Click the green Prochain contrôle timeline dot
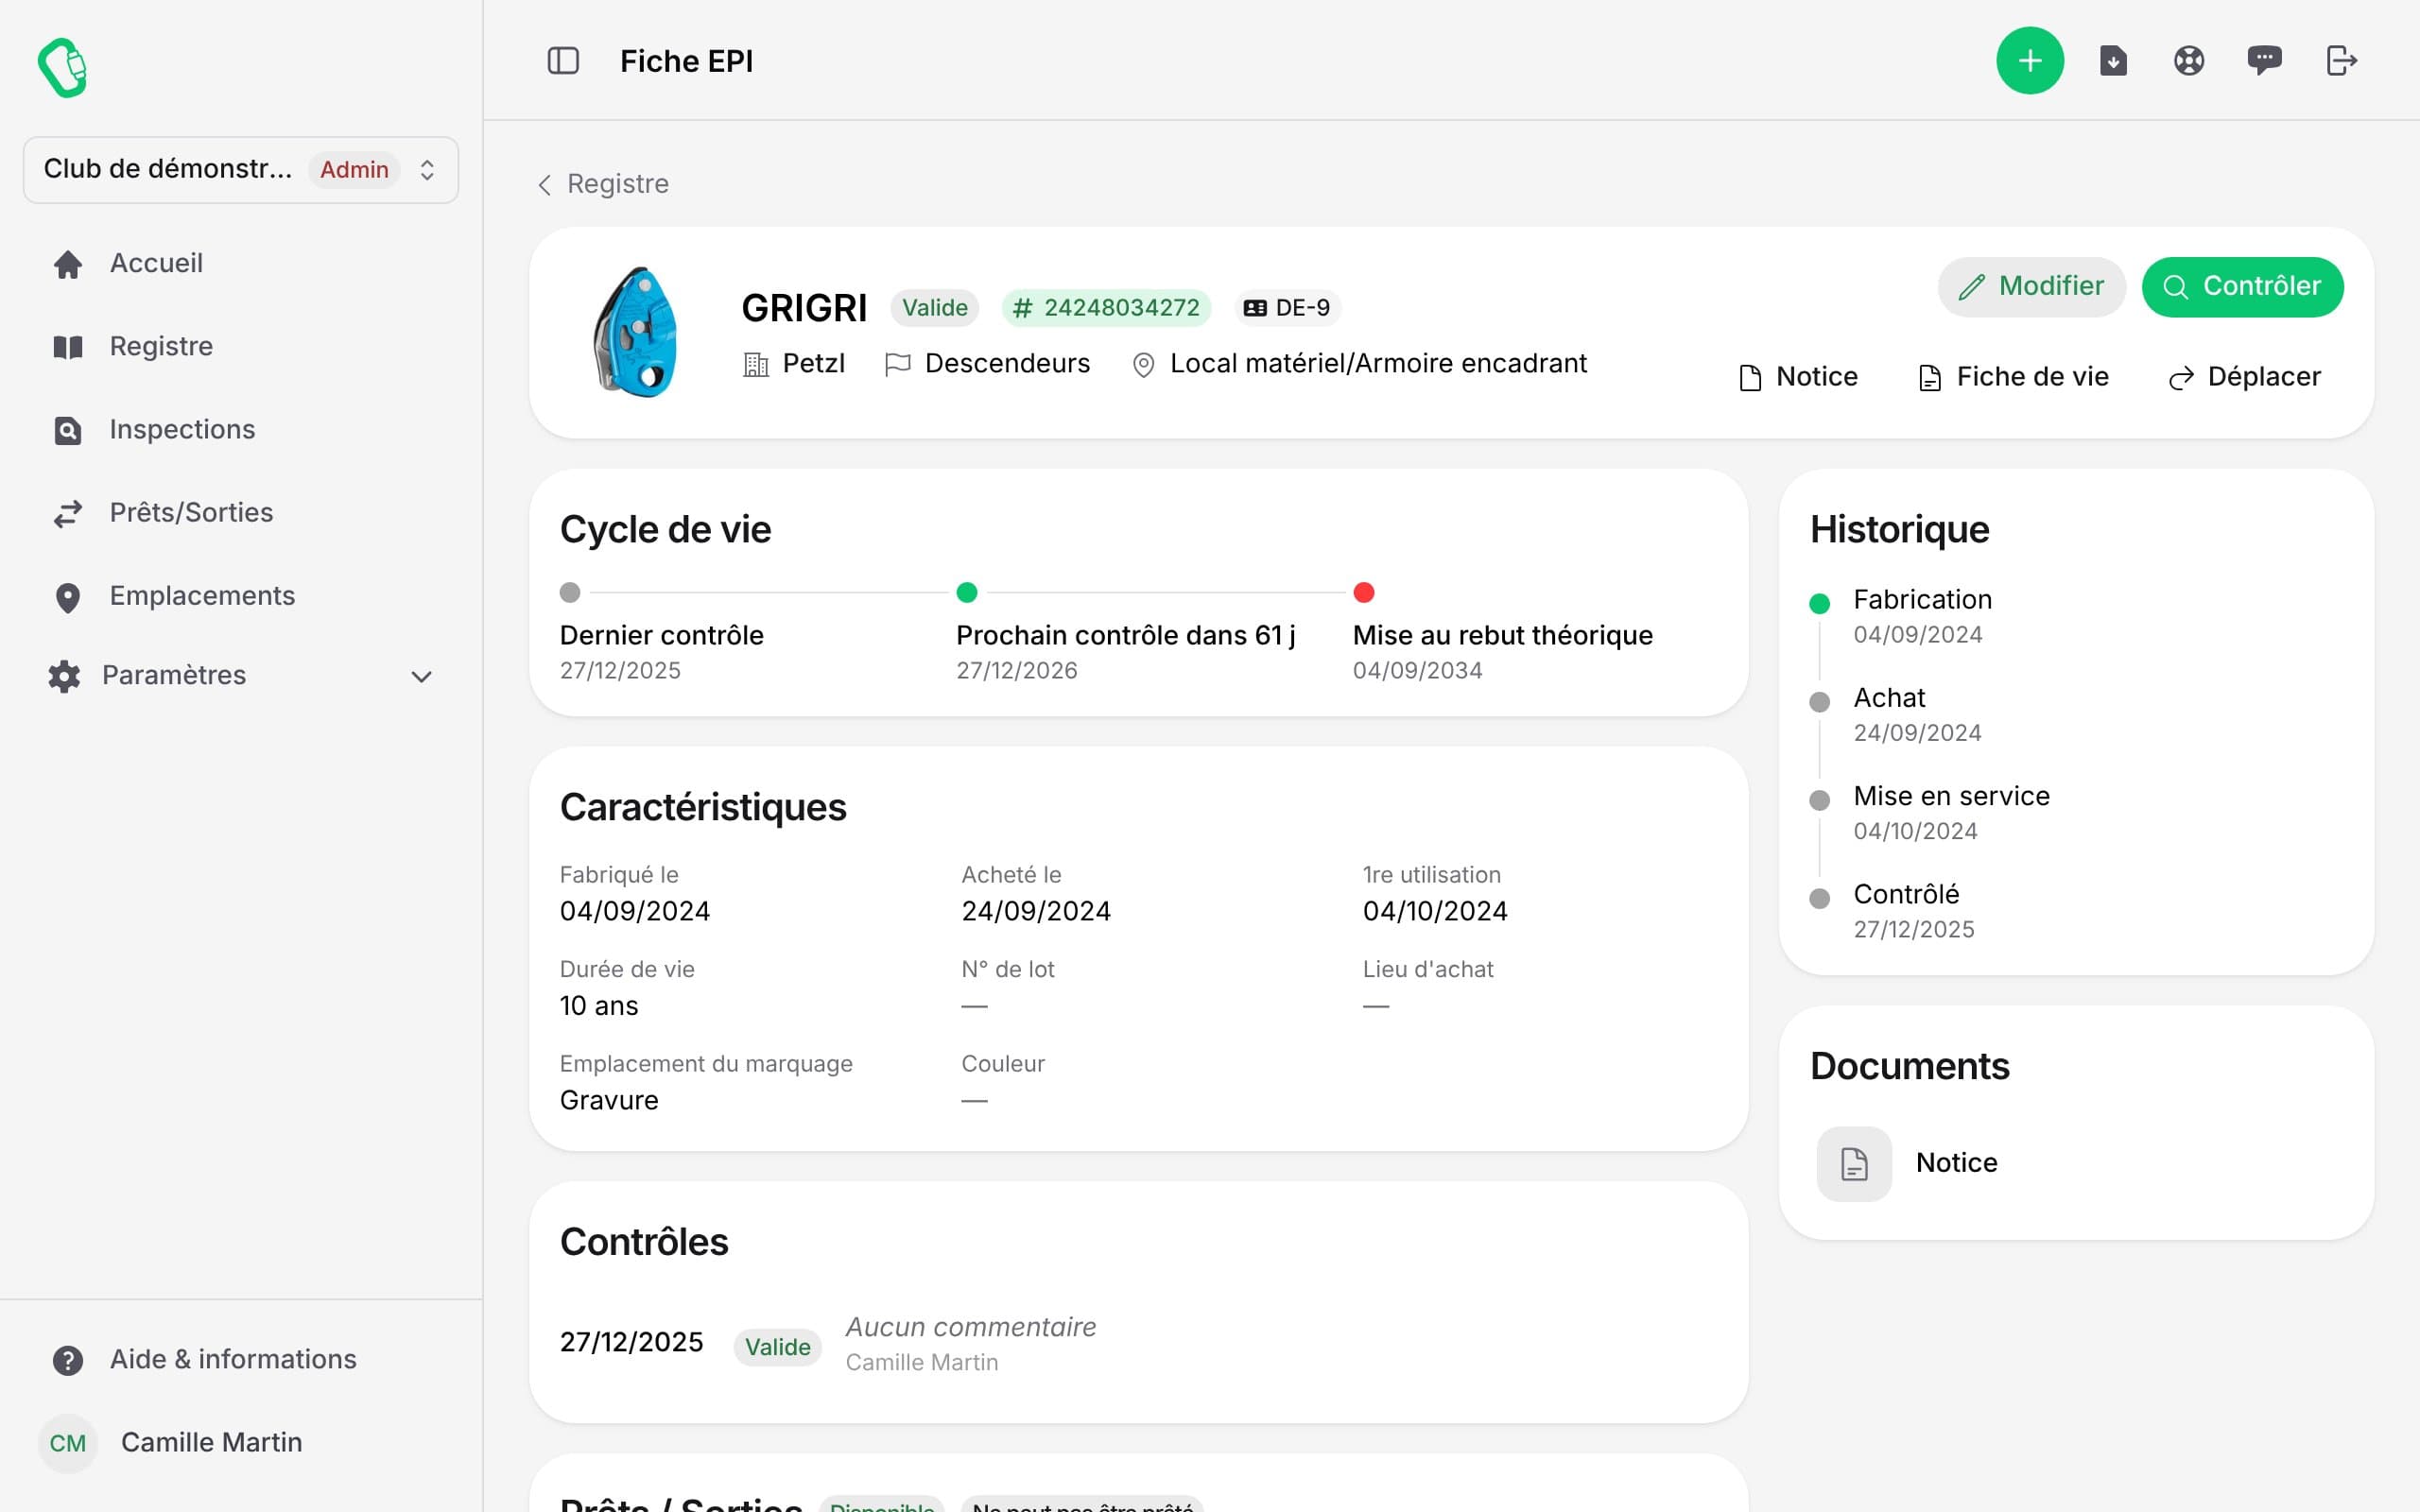The image size is (2420, 1512). click(967, 593)
